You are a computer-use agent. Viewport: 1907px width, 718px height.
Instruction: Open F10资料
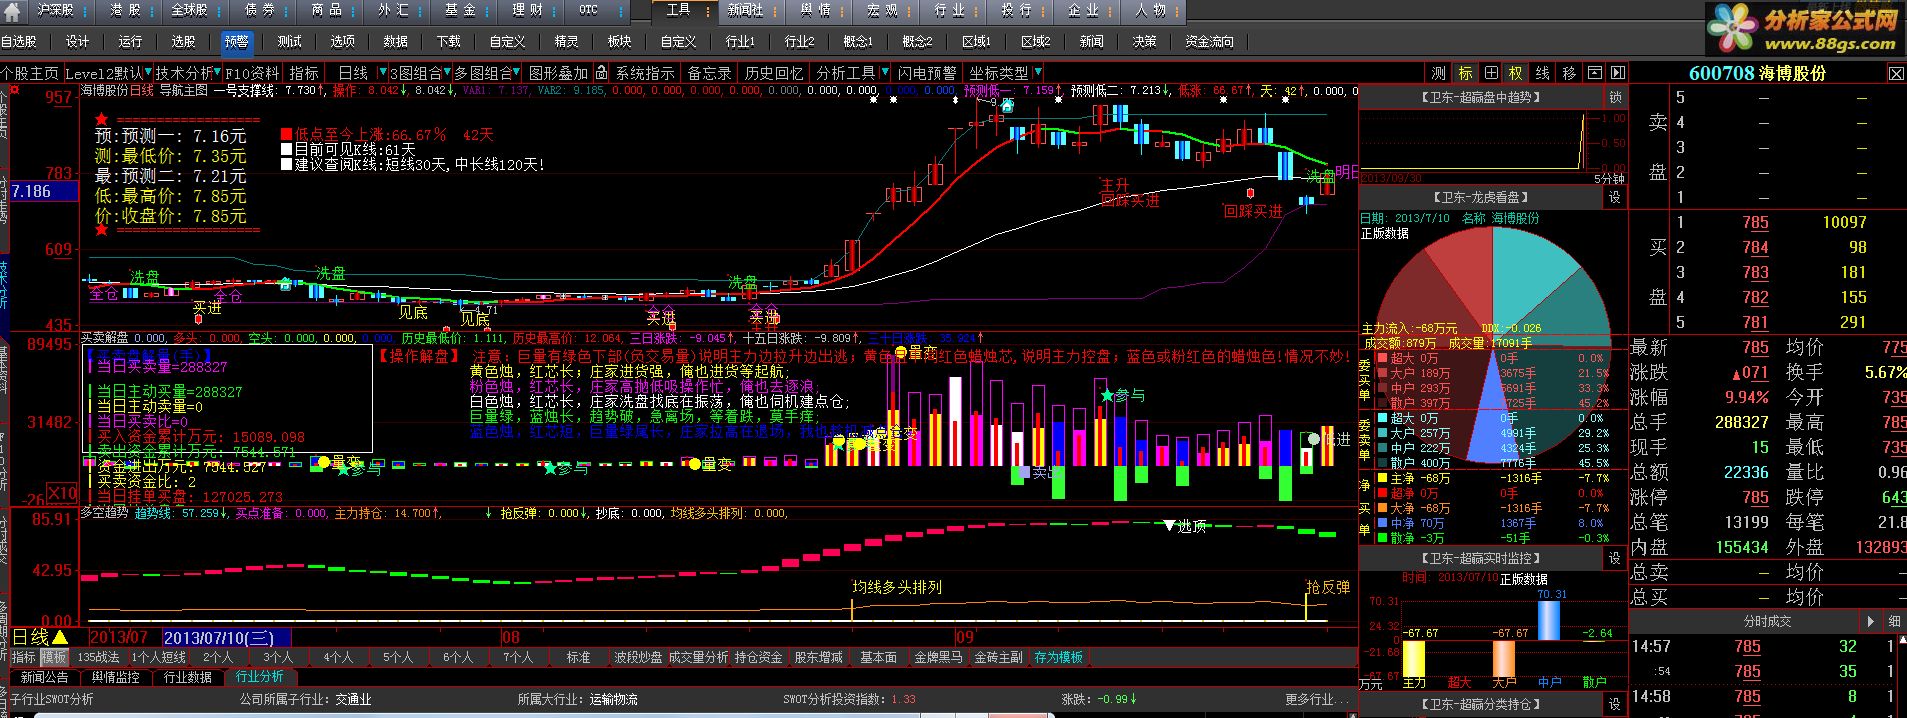[253, 73]
